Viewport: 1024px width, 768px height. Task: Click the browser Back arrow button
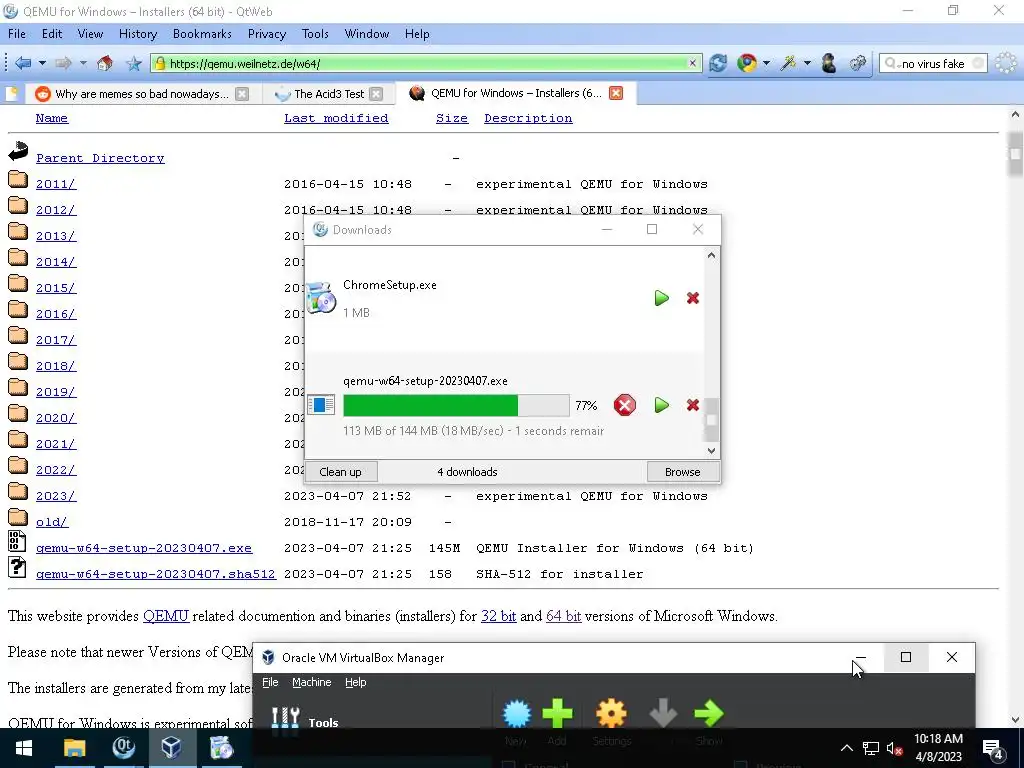[x=23, y=63]
